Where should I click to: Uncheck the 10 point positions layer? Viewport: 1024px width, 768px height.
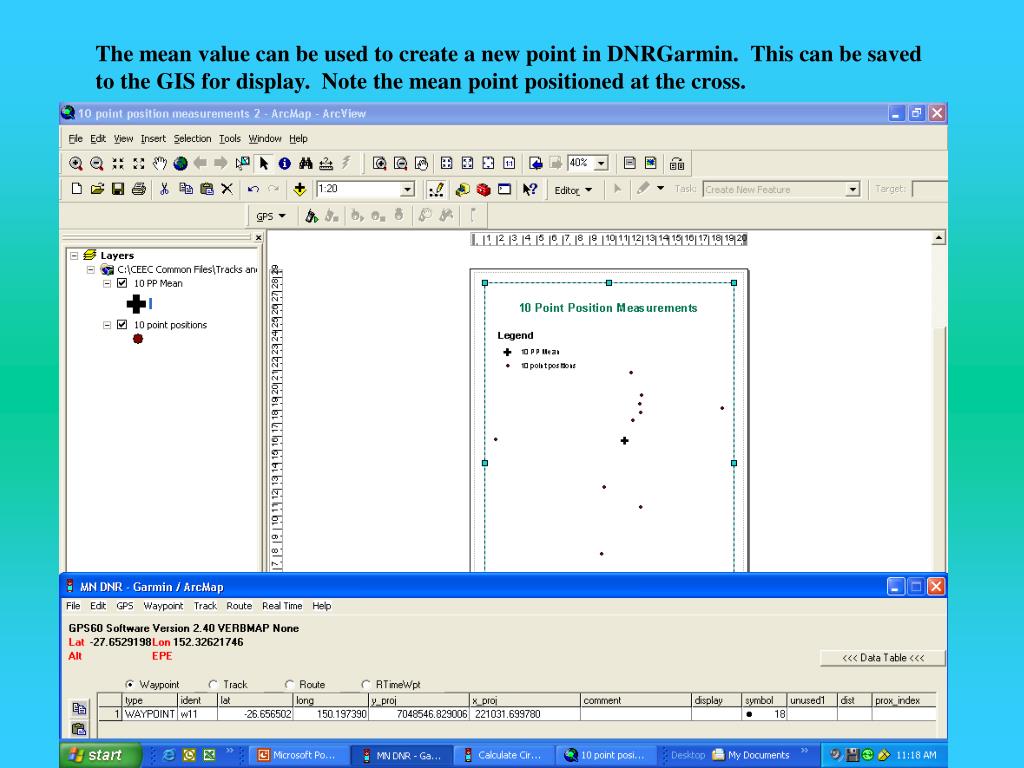point(122,325)
